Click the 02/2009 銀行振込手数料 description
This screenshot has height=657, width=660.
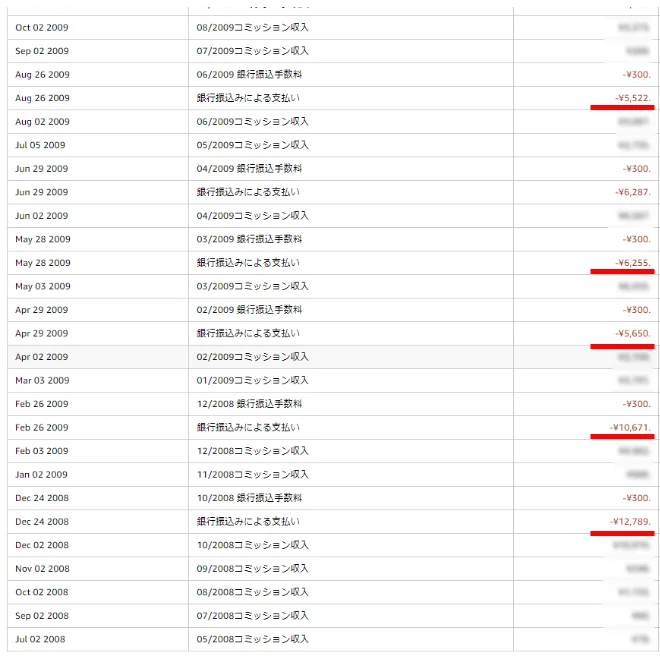click(x=249, y=310)
